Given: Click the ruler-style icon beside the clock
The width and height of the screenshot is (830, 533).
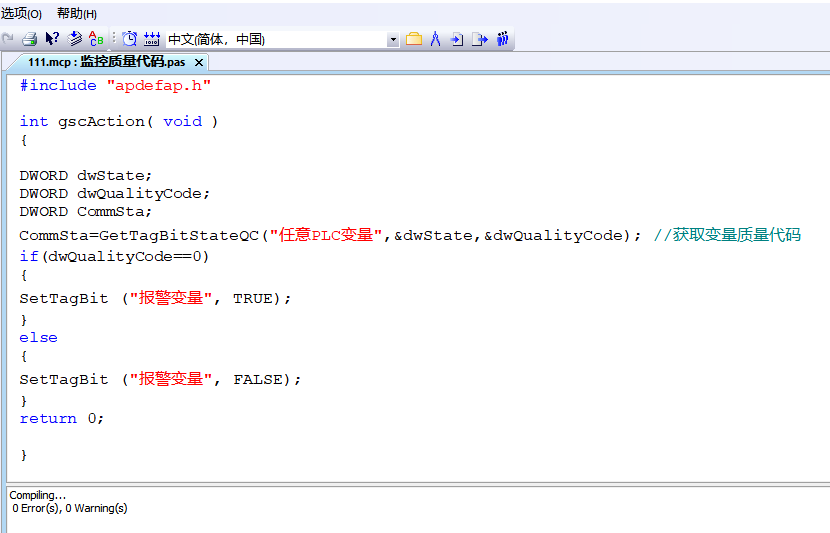Looking at the screenshot, I should (x=152, y=39).
